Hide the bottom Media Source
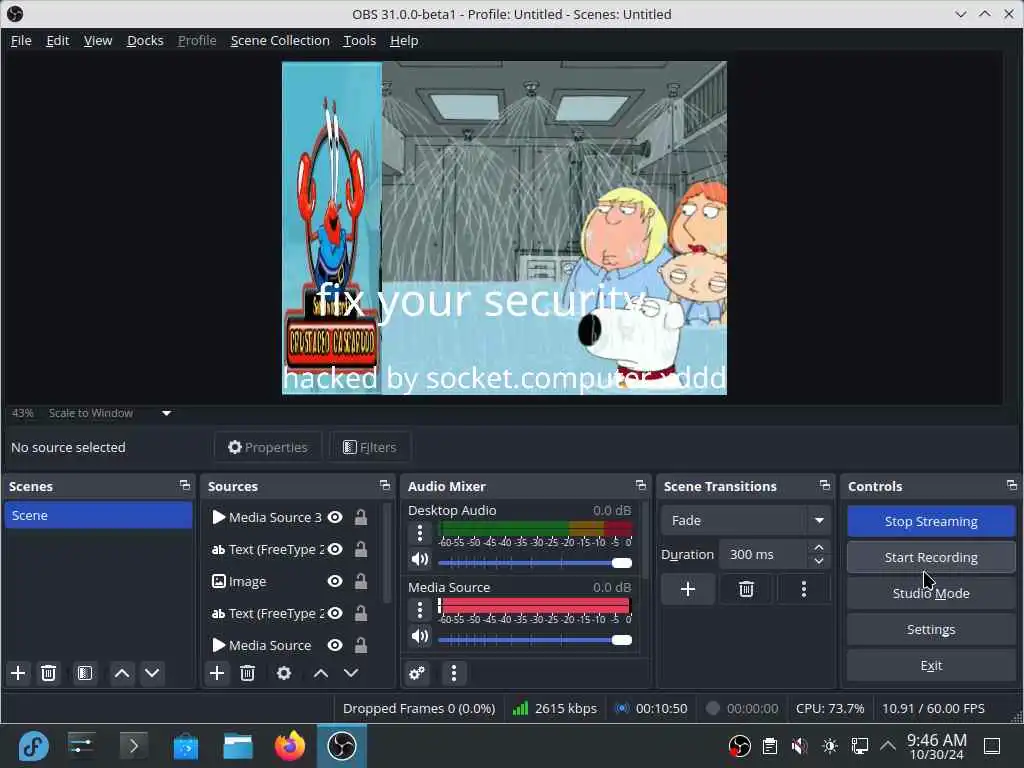The image size is (1024, 768). pyautogui.click(x=335, y=645)
